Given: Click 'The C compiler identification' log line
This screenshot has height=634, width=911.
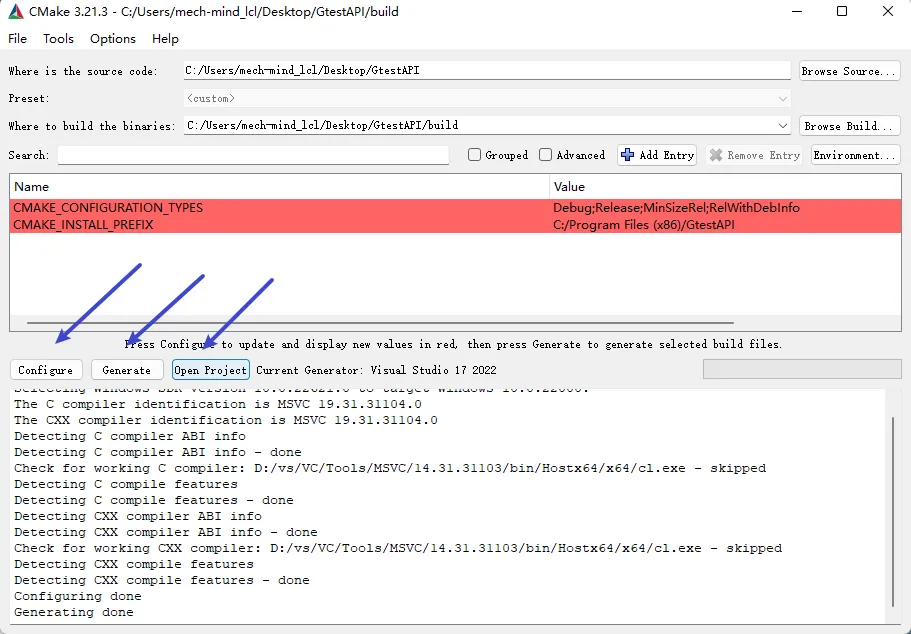Looking at the screenshot, I should [218, 404].
